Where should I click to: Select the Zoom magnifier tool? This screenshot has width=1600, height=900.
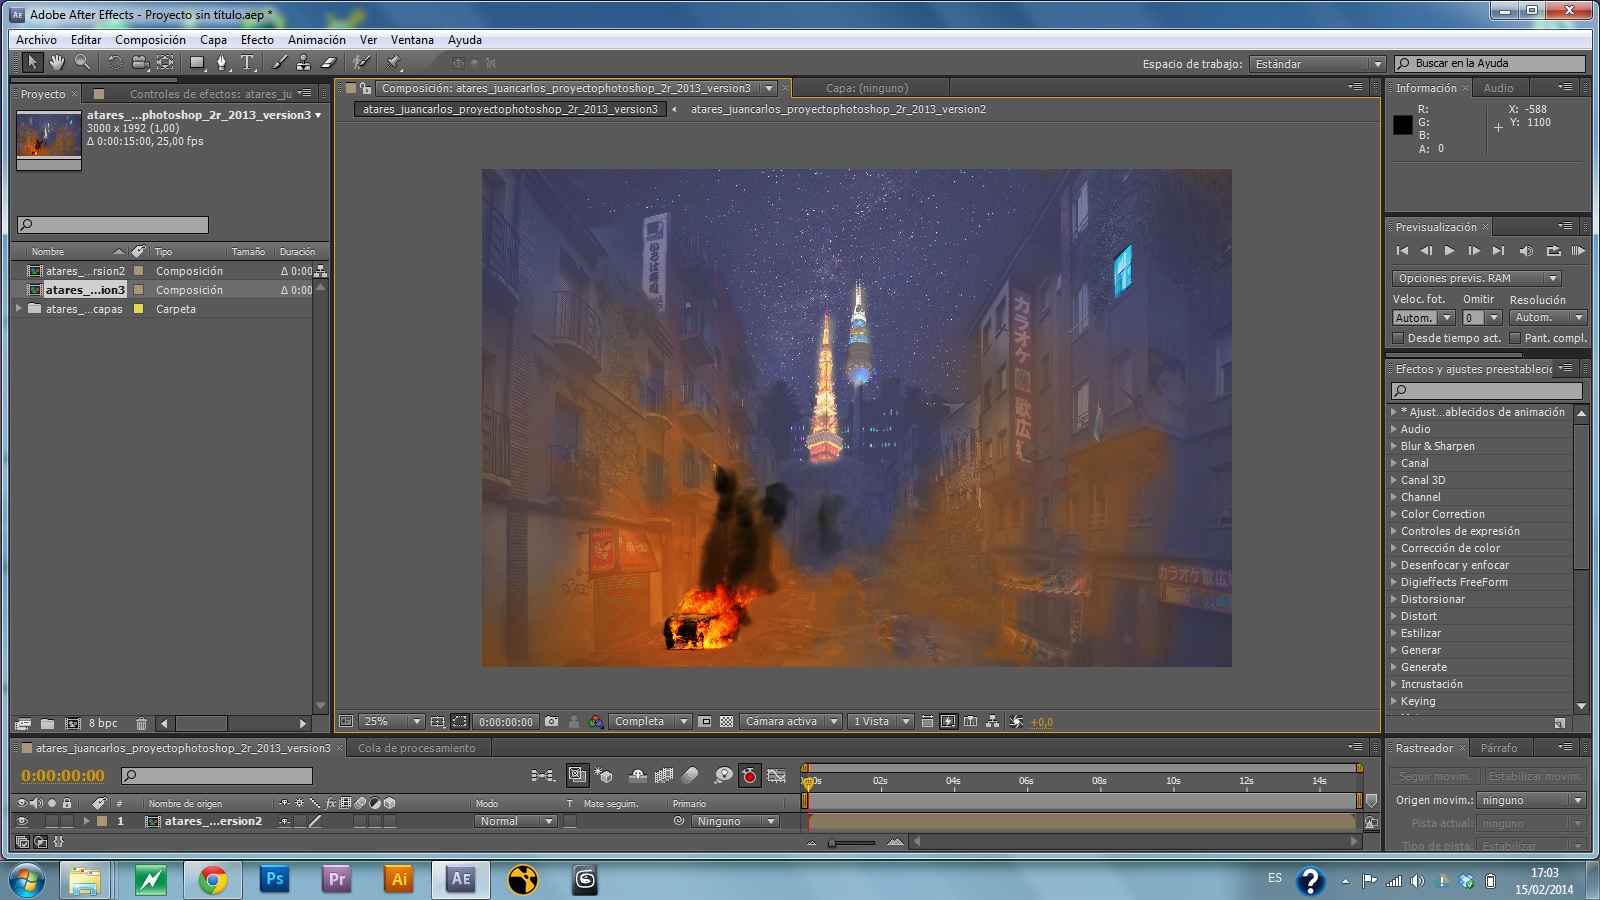[x=82, y=63]
